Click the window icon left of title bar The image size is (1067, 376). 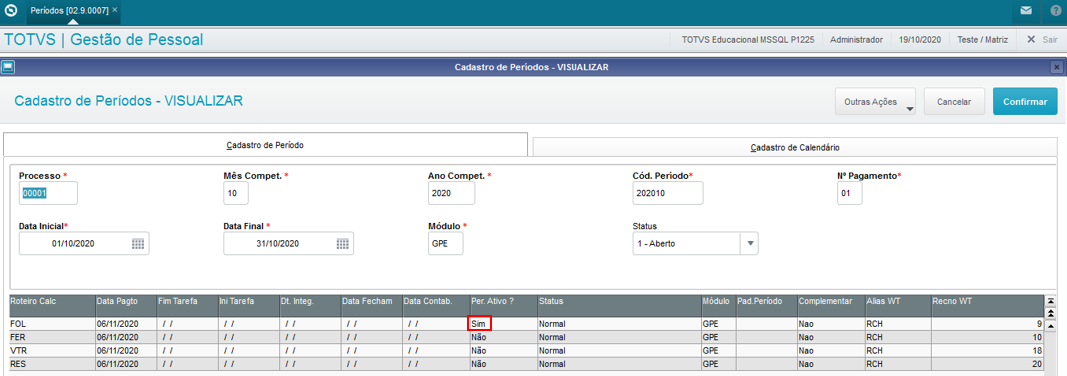7,67
